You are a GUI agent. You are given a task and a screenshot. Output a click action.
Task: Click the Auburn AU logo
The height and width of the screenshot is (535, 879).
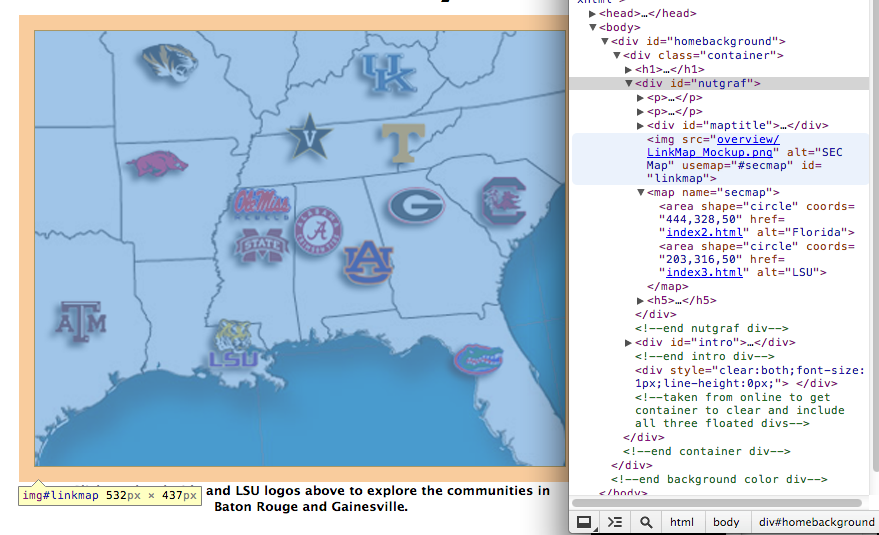(x=368, y=261)
